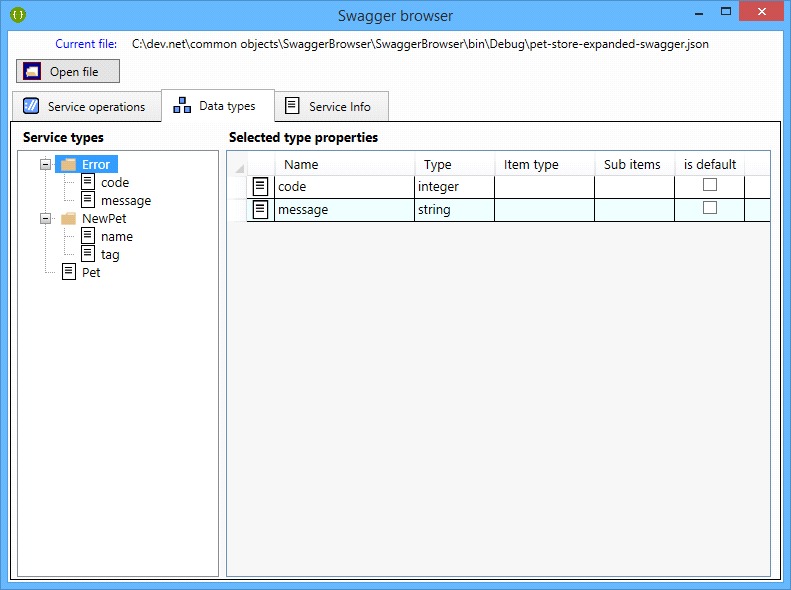Viewport: 791px width, 590px height.
Task: Click the row icon for code in grid
Action: point(260,187)
